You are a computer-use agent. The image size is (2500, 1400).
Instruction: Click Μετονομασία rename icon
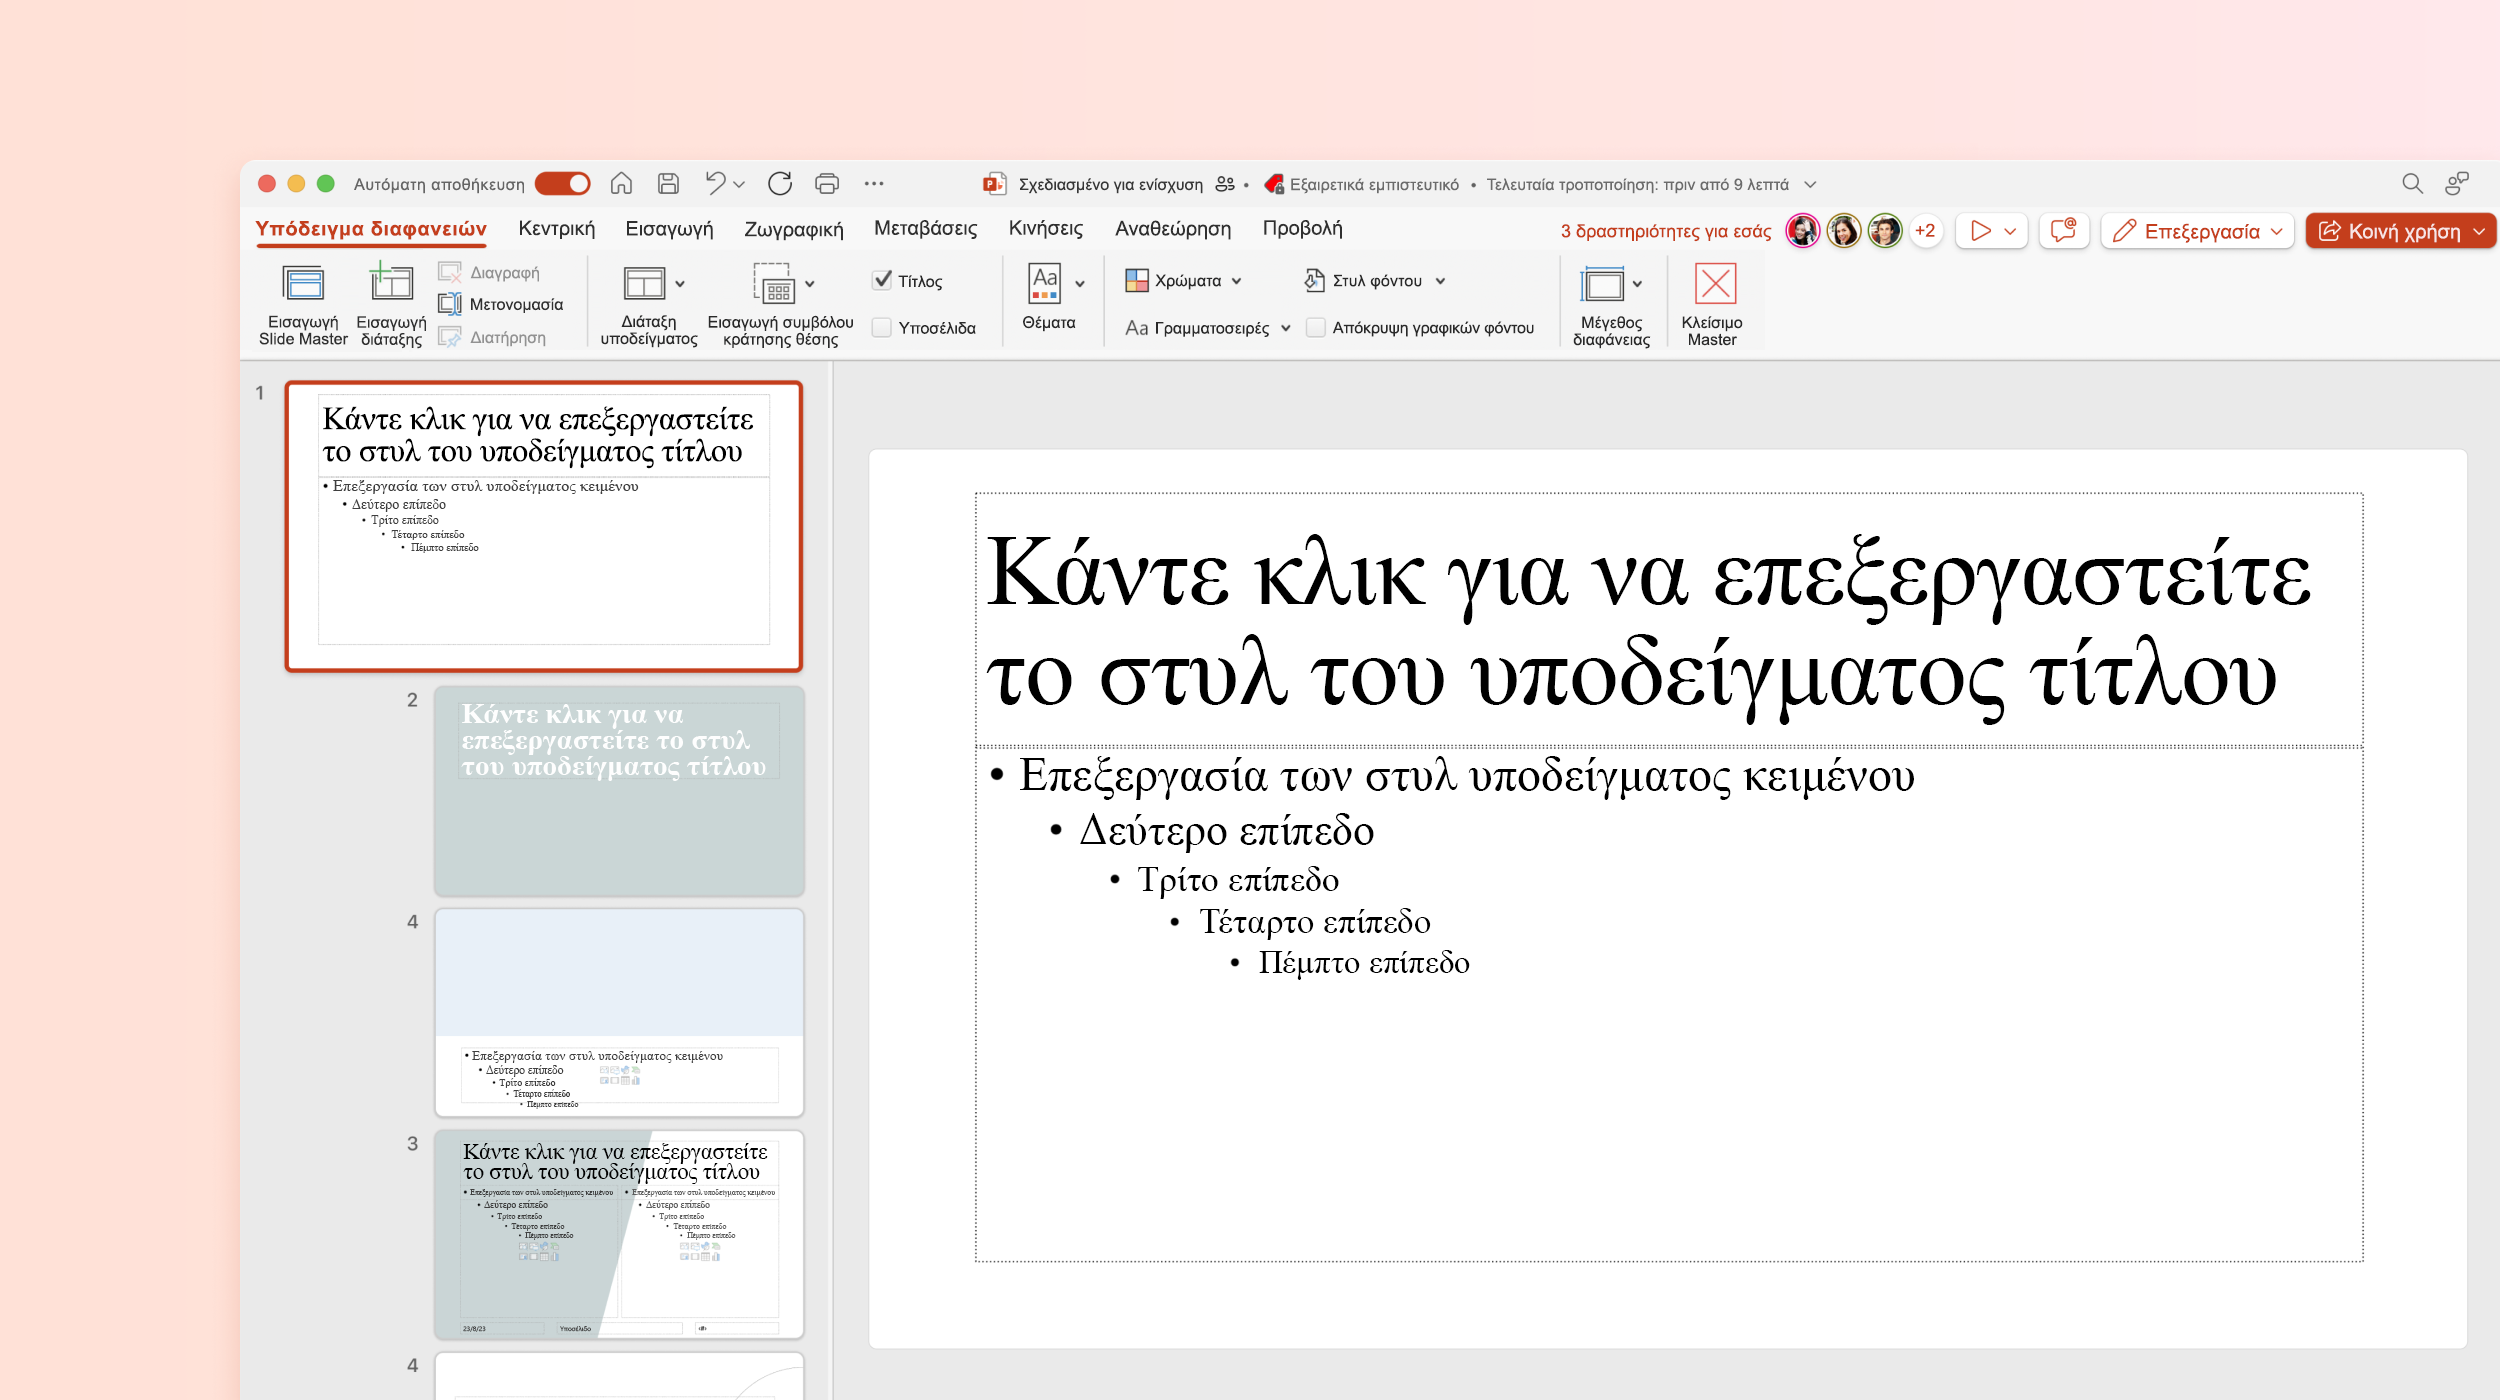[450, 304]
